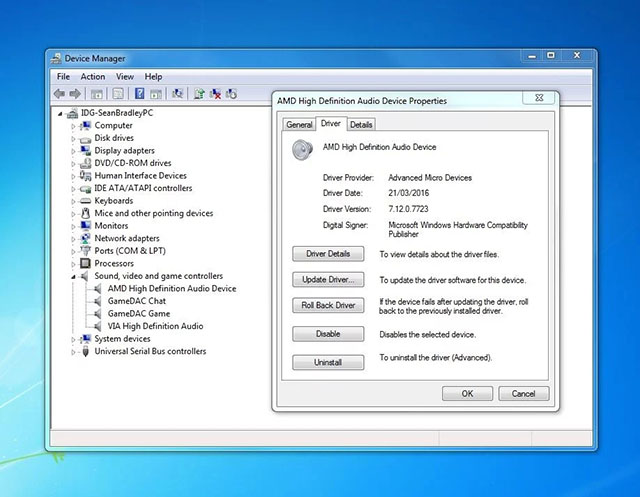This screenshot has width=640, height=497.
Task: Click the Disk drives category icon
Action: click(x=85, y=138)
